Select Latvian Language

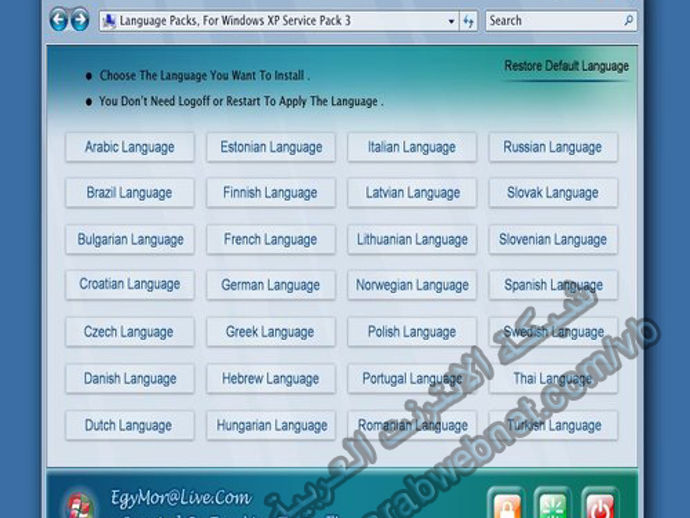pos(412,193)
